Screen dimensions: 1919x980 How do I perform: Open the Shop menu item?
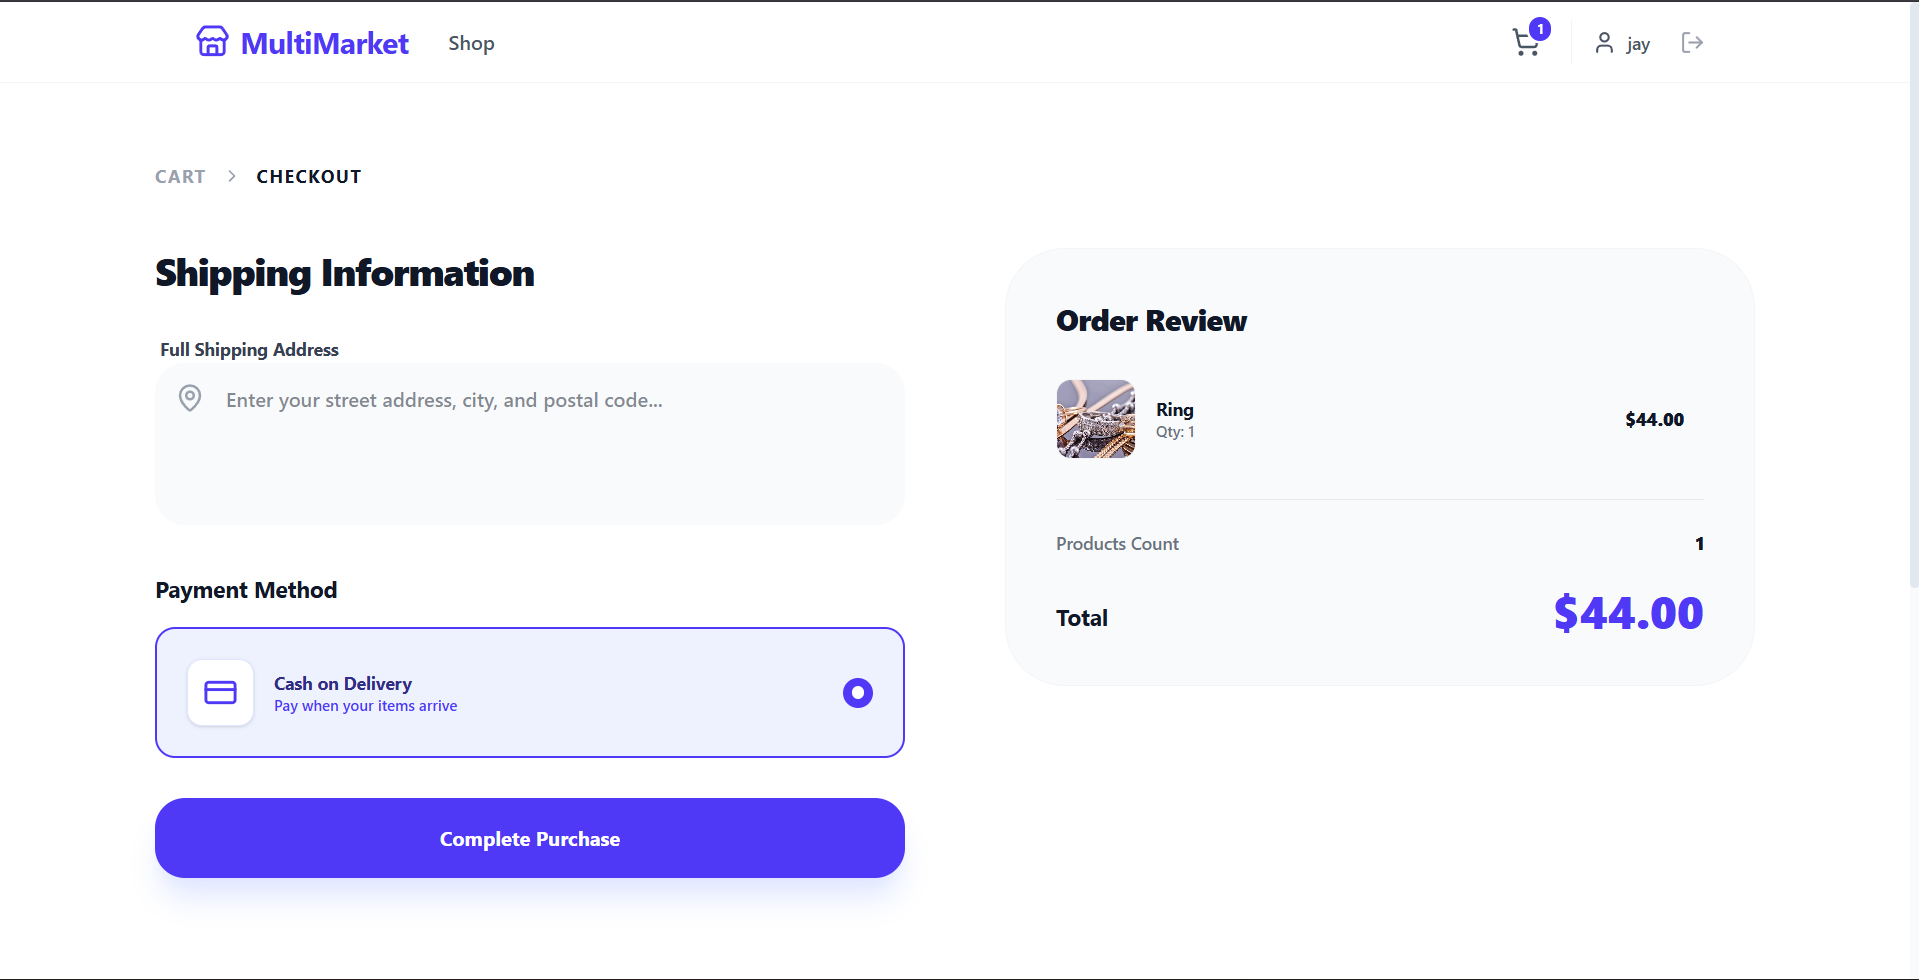pos(471,43)
